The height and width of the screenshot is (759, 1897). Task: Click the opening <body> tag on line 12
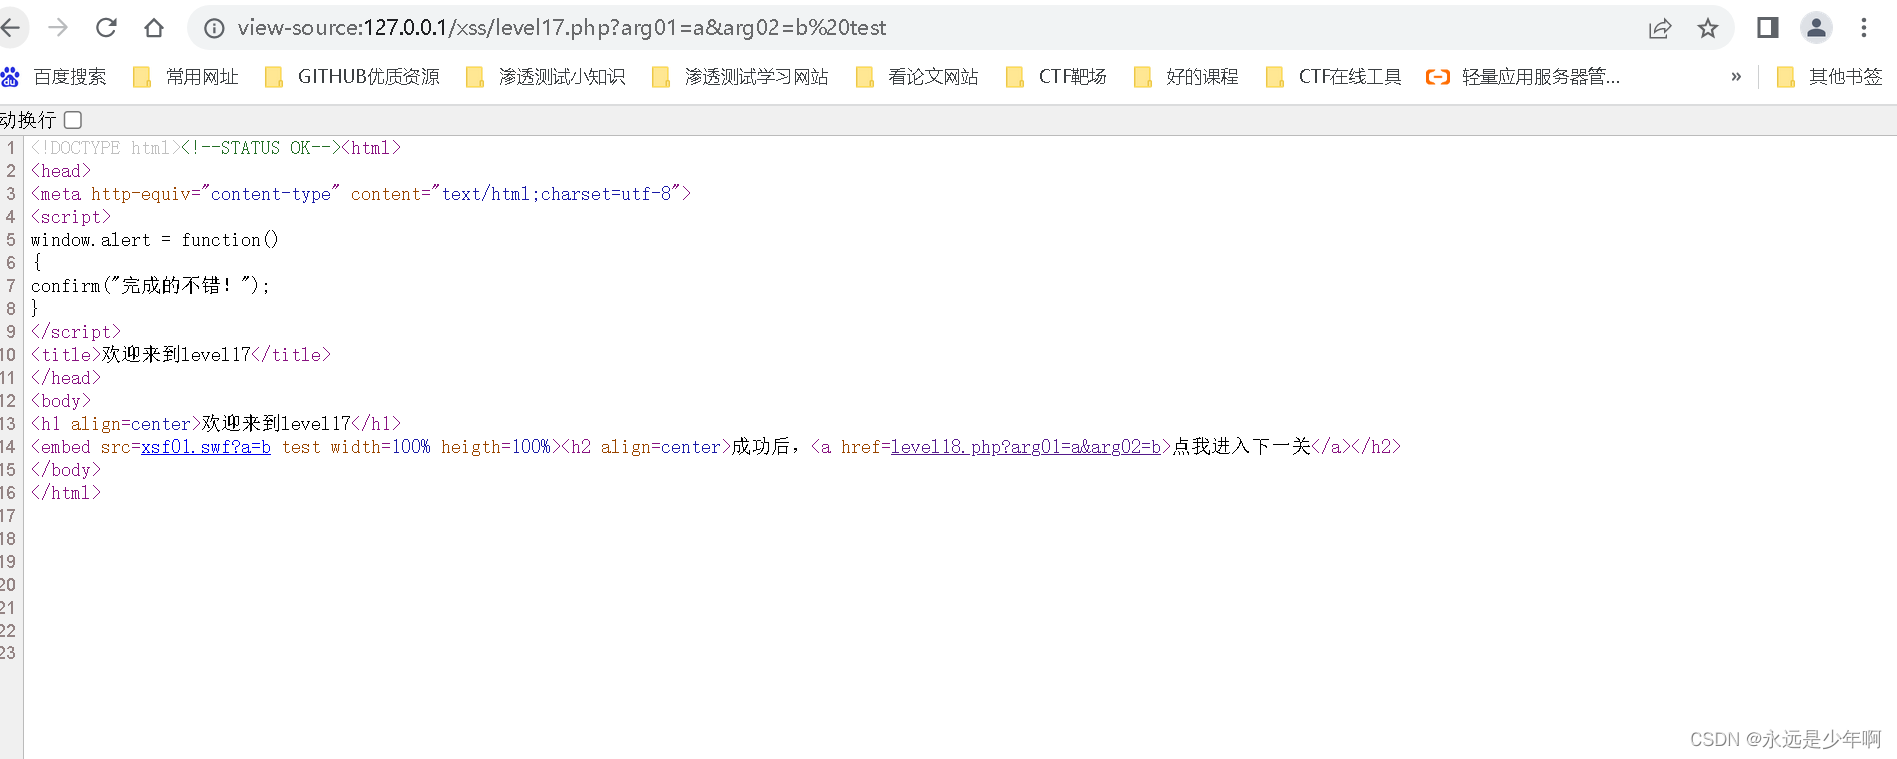click(x=61, y=401)
